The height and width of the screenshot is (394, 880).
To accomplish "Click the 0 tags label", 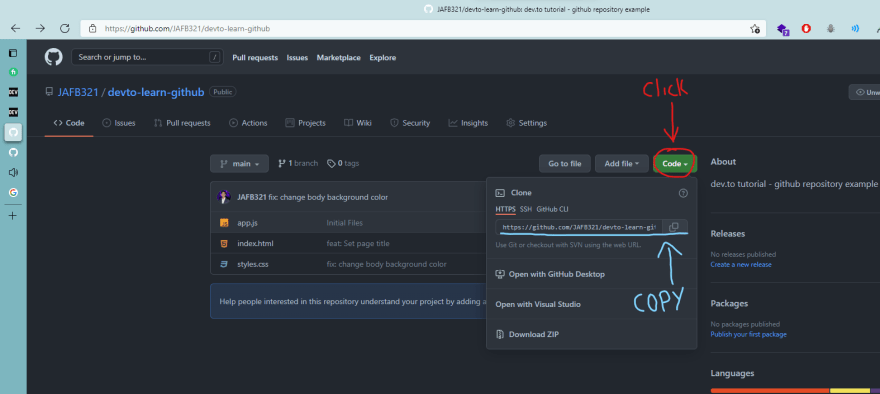I will [343, 163].
